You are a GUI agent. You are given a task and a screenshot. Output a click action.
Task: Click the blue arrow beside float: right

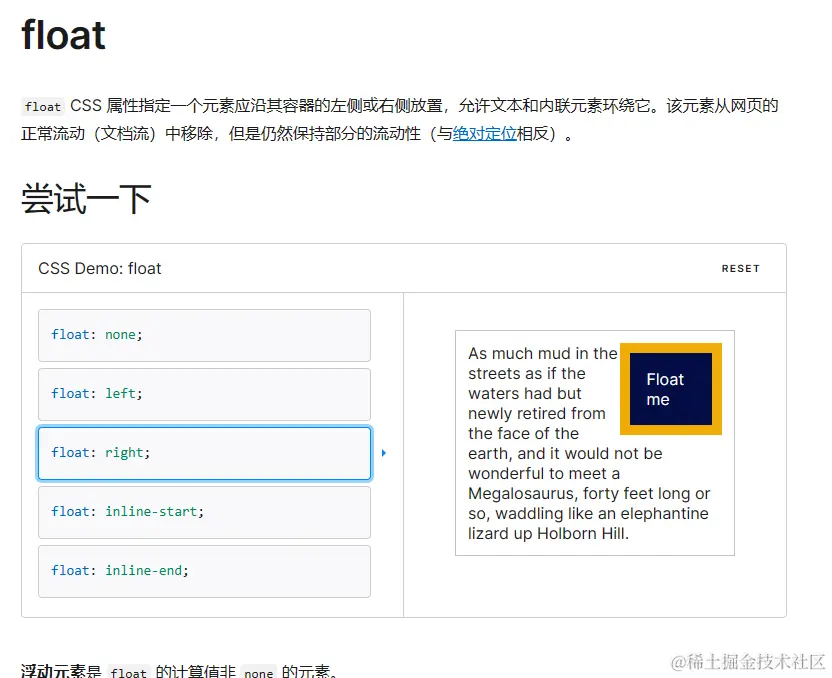pyautogui.click(x=383, y=453)
